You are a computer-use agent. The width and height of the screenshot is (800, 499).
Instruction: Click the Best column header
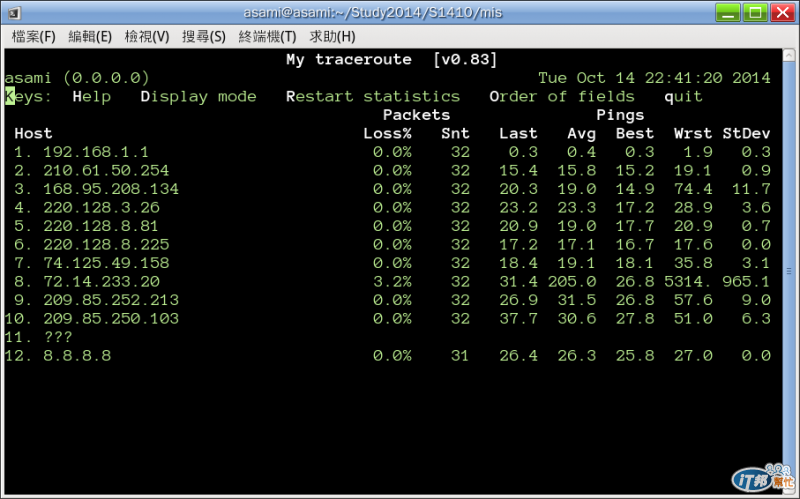point(634,134)
